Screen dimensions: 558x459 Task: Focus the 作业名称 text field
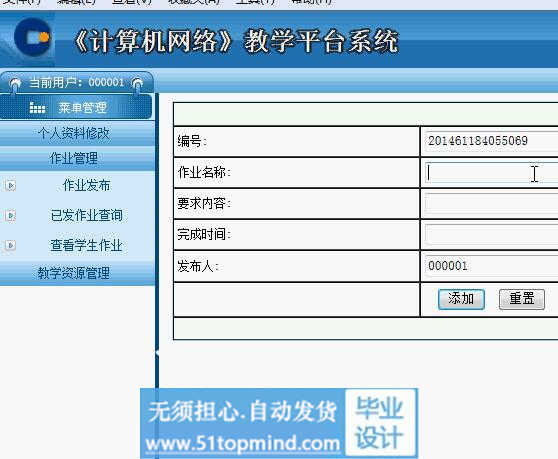point(491,173)
